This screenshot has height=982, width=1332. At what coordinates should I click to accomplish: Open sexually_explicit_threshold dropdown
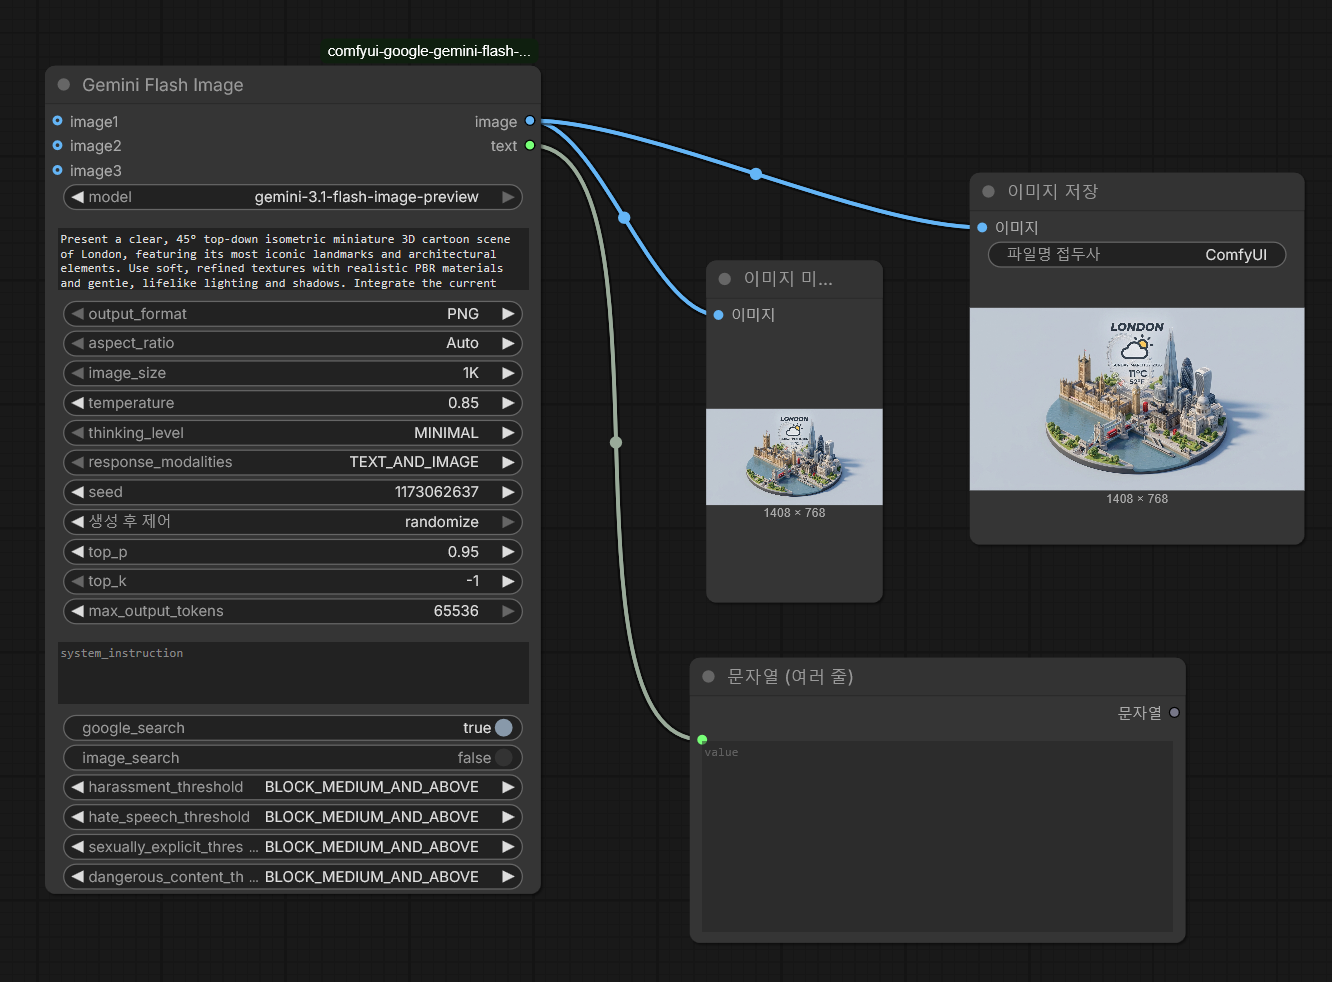coord(293,847)
